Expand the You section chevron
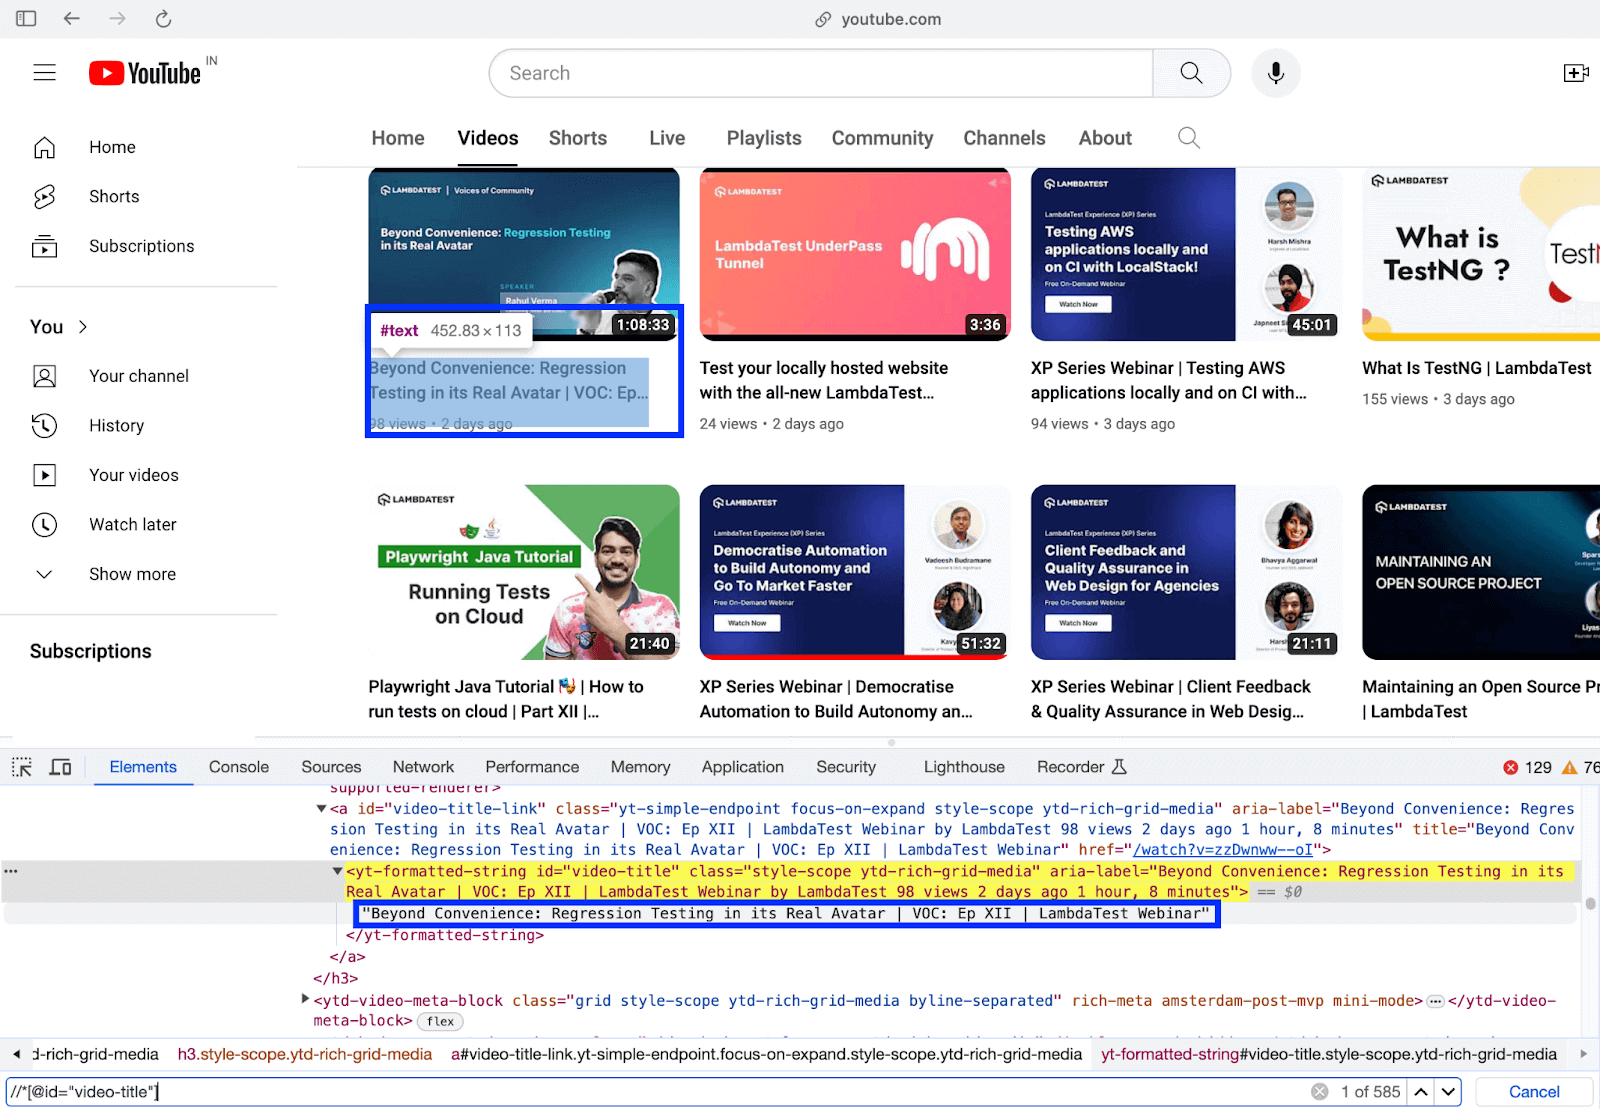 (83, 327)
